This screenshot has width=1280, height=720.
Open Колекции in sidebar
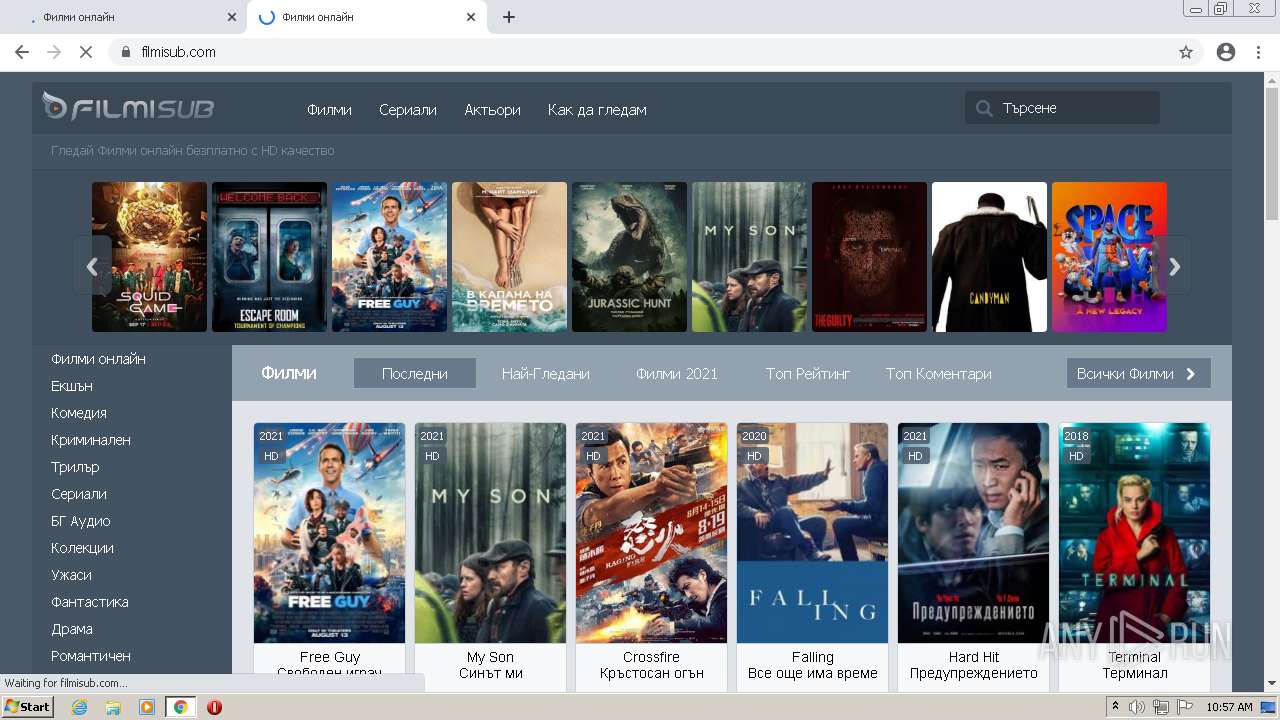[x=82, y=548]
